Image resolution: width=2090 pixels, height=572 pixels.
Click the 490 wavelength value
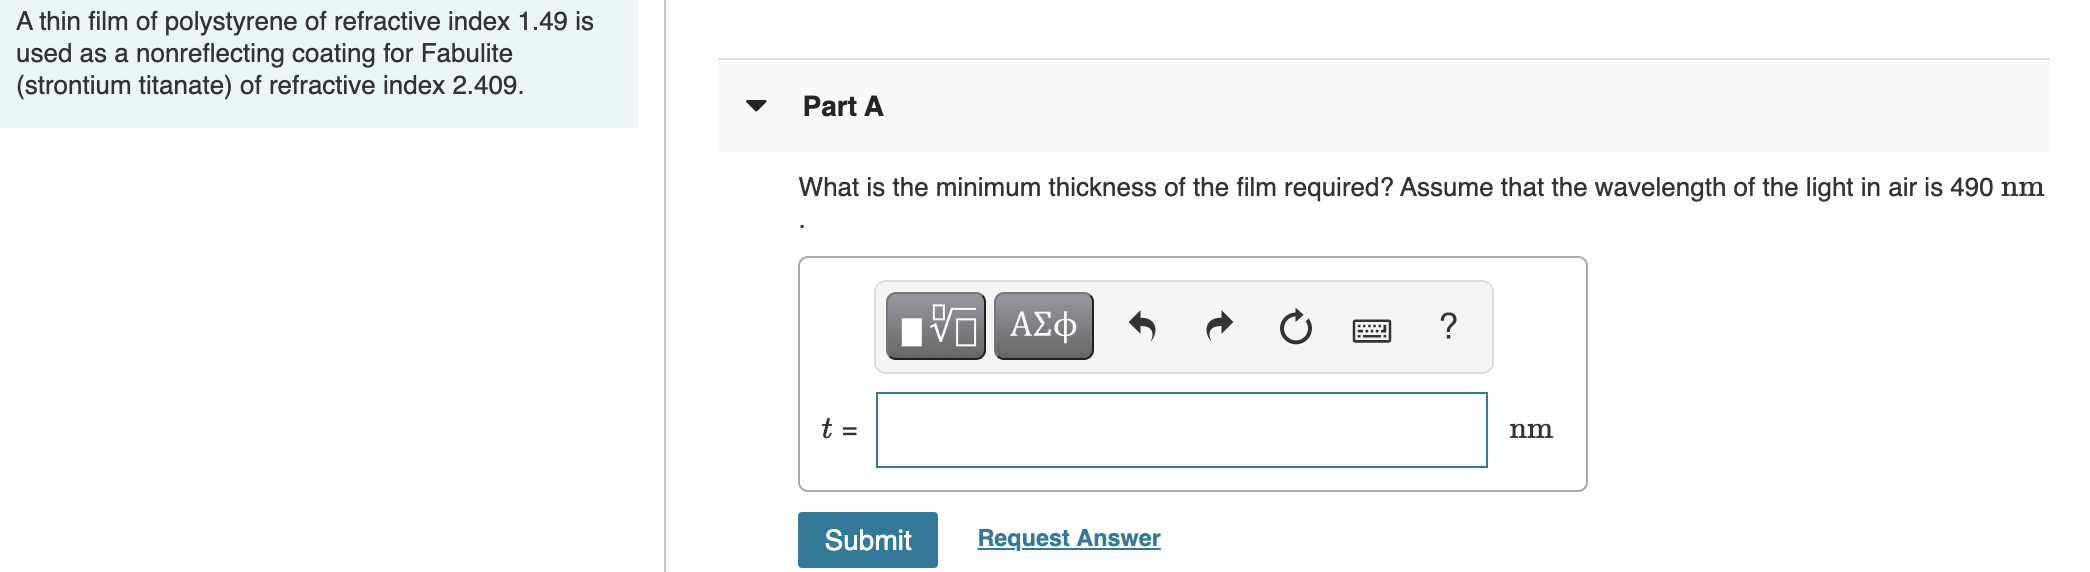(1971, 187)
